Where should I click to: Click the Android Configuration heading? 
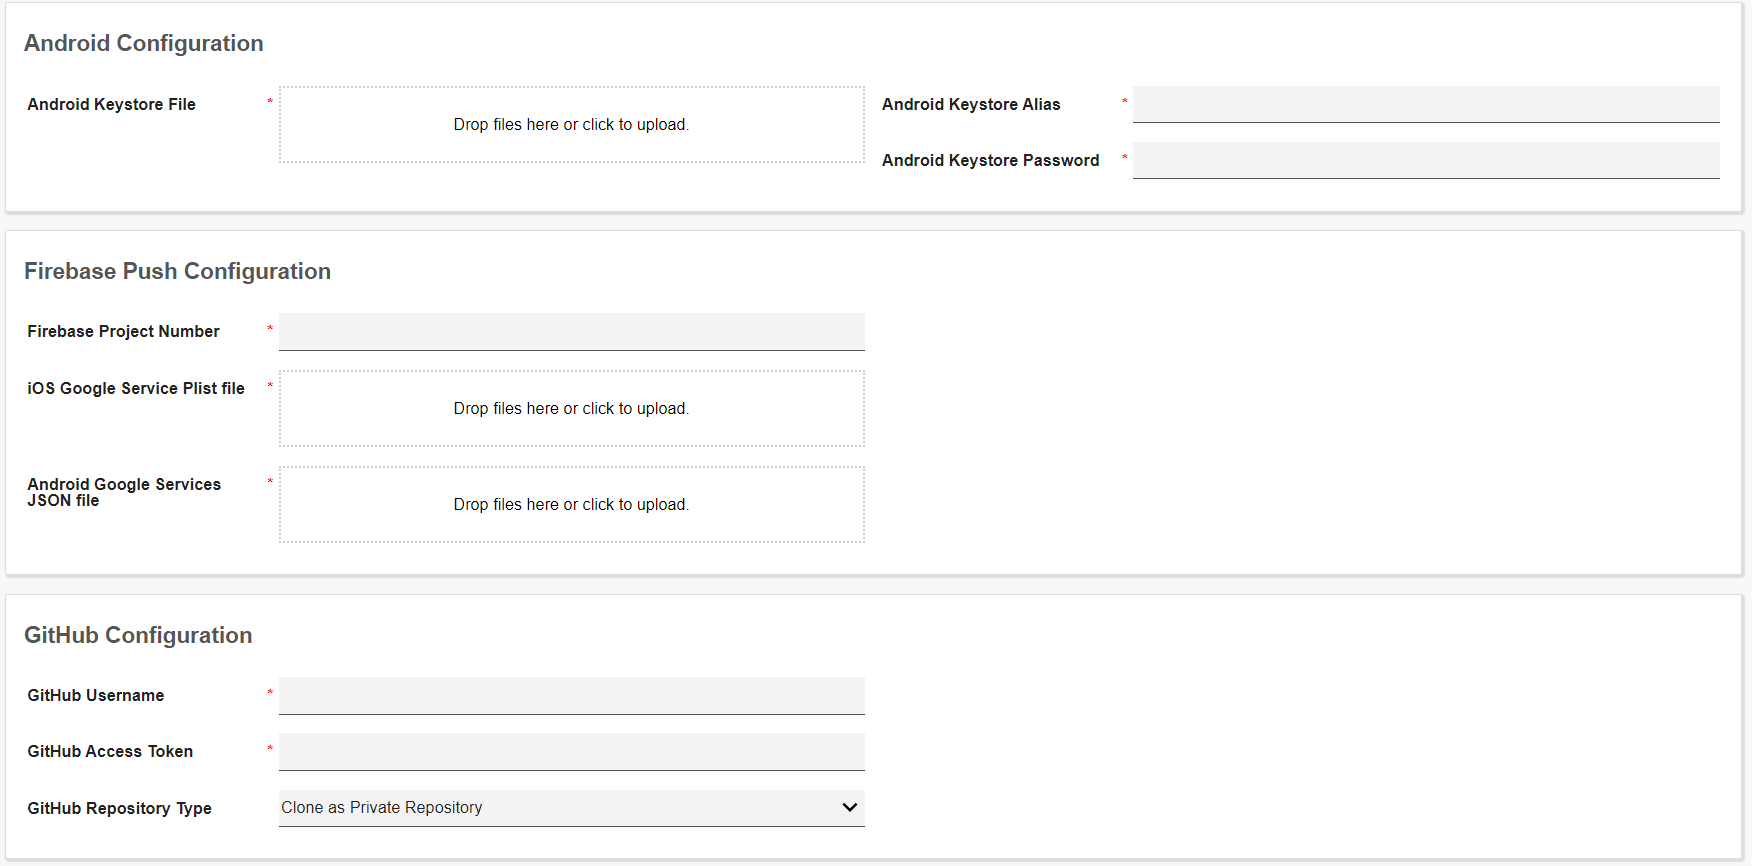144,43
